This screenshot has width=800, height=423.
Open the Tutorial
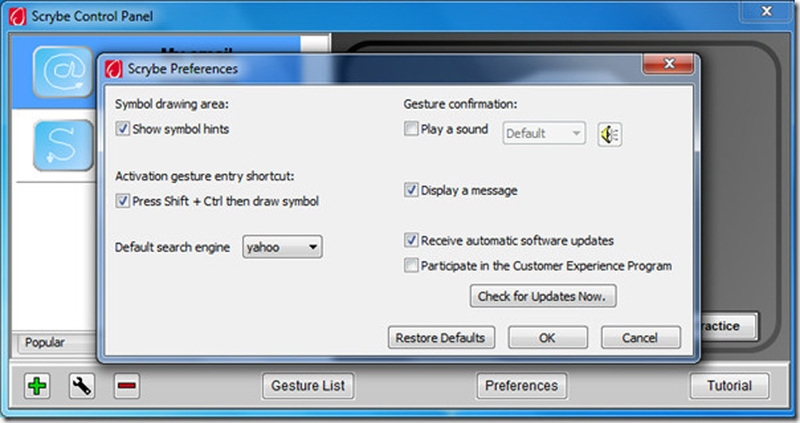click(729, 386)
